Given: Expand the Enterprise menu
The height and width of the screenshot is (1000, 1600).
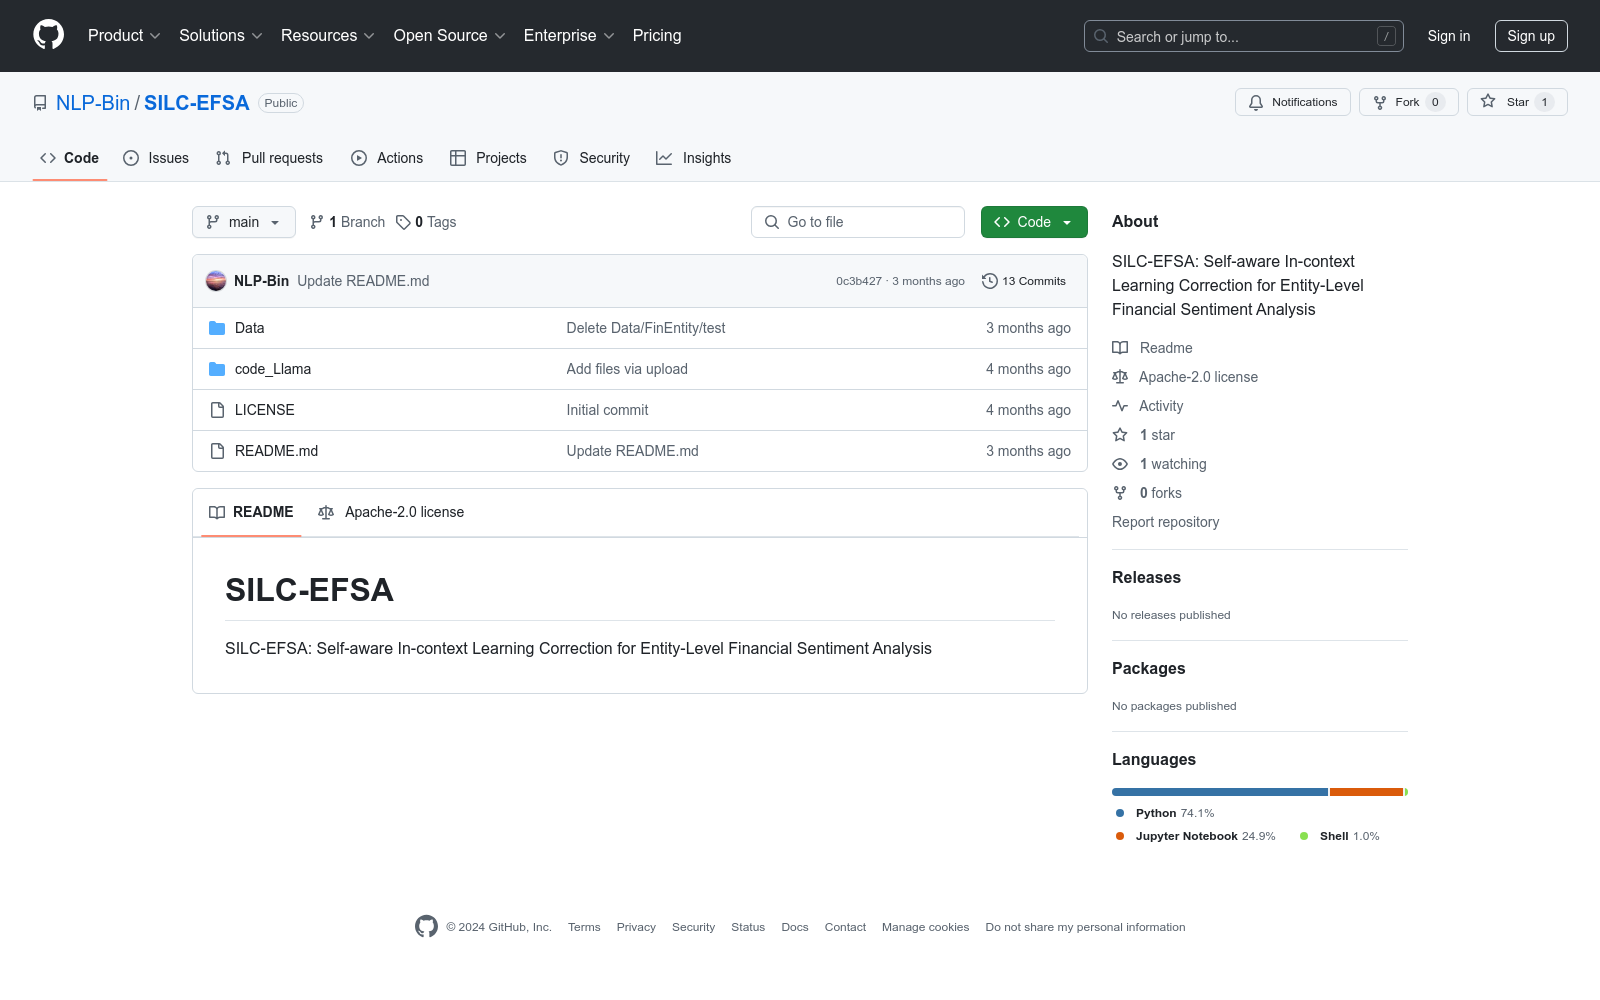Looking at the screenshot, I should click(x=569, y=35).
